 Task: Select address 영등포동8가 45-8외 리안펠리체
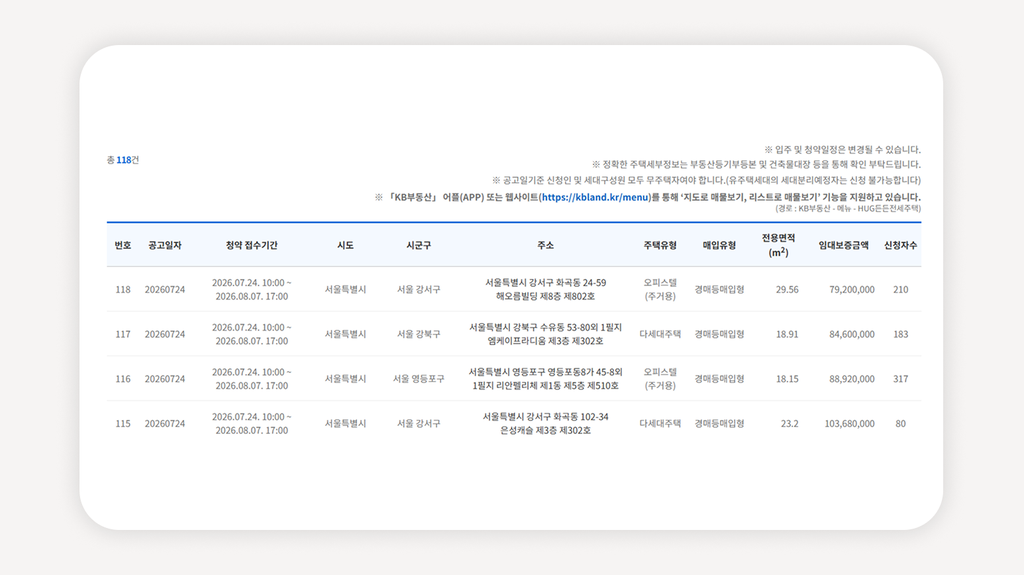click(x=545, y=378)
